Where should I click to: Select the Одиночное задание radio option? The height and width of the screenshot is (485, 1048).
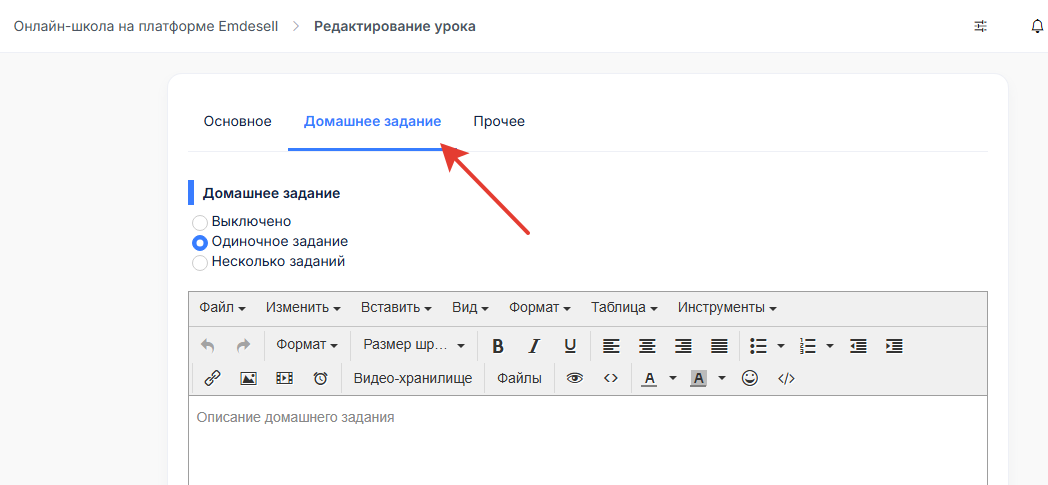coord(200,243)
